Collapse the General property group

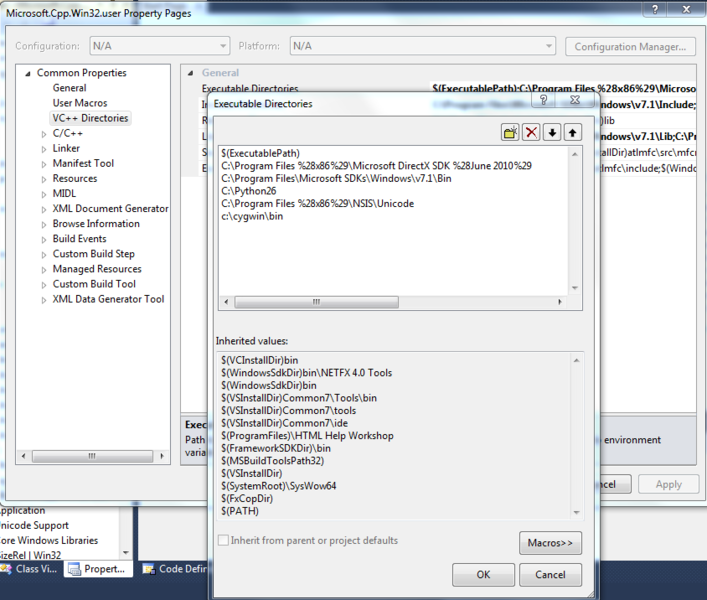coord(191,73)
